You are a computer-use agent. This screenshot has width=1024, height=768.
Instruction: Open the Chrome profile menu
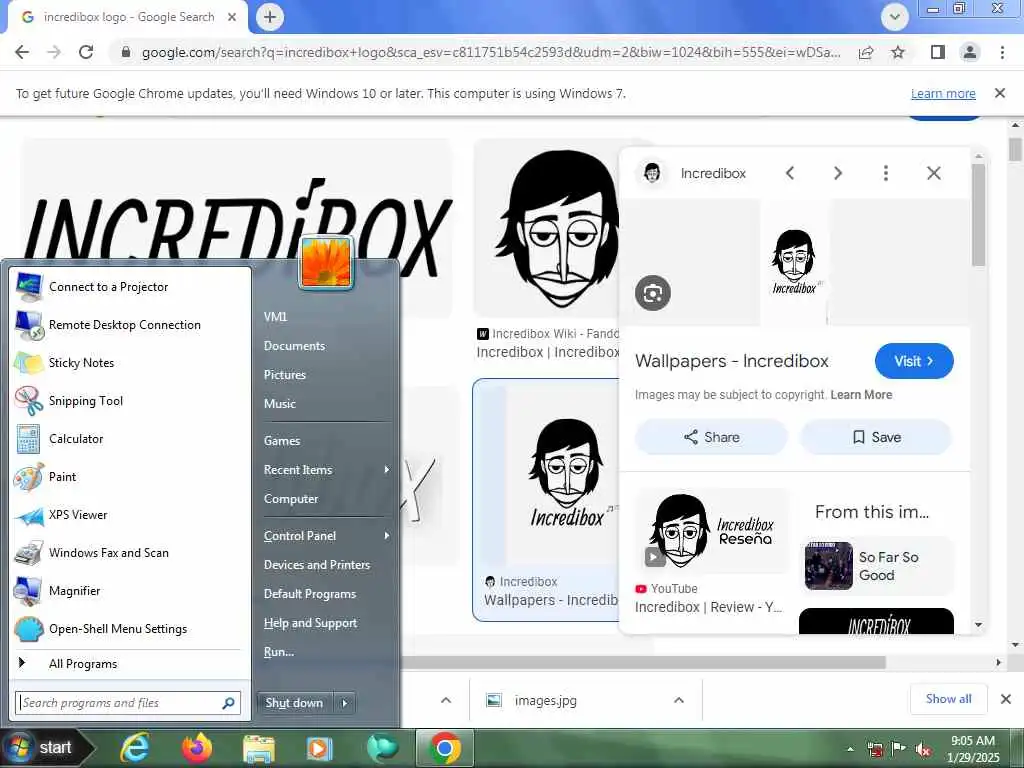tap(970, 52)
